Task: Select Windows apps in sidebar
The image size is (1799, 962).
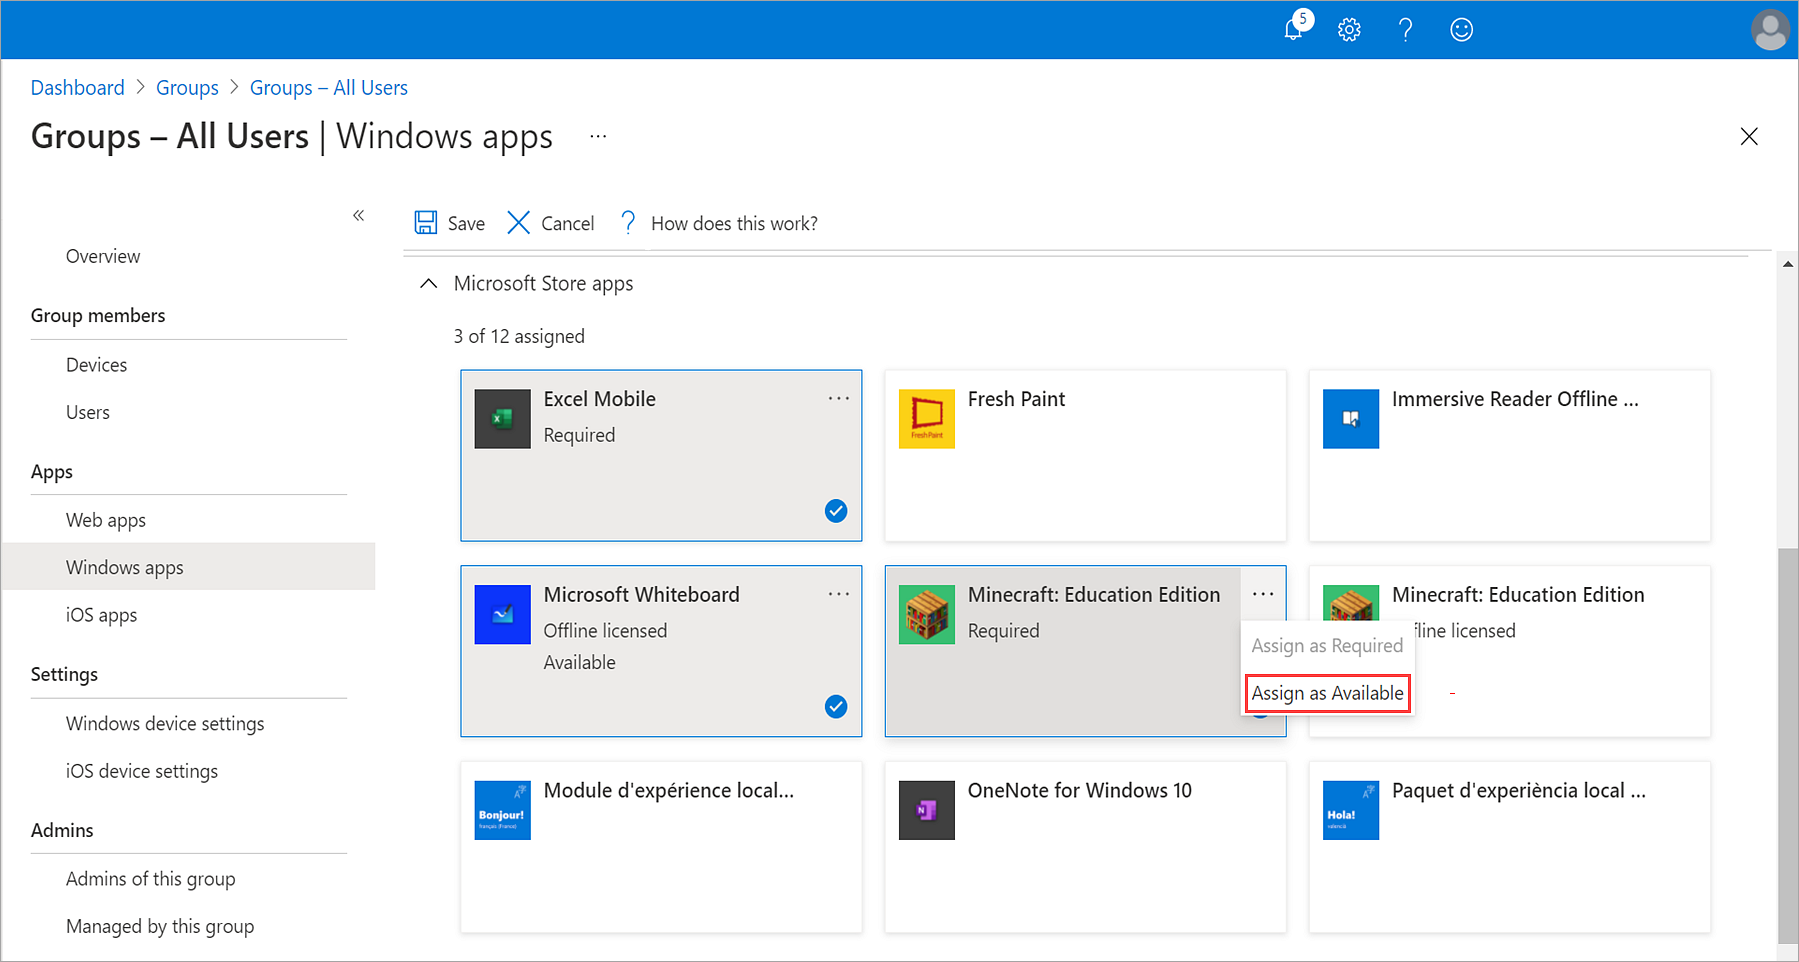Action: point(188,567)
